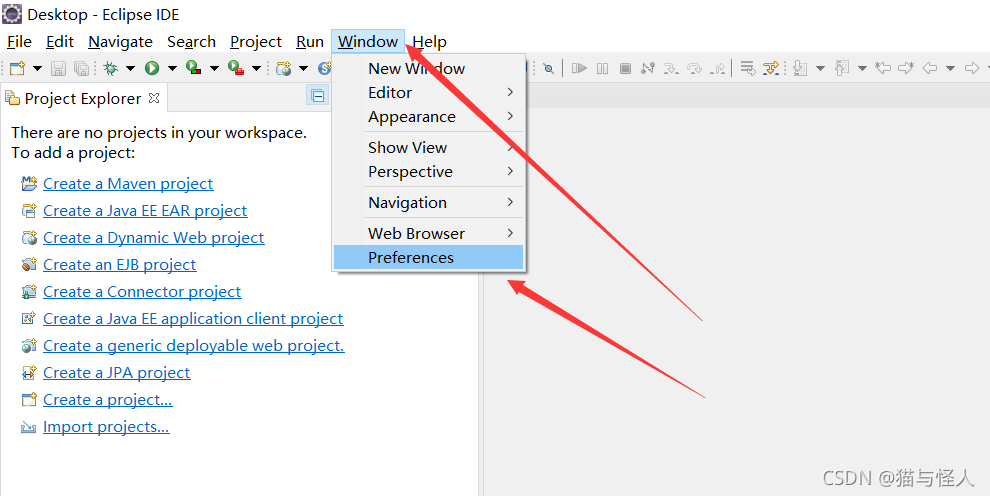
Task: Click the Back navigation arrow icon
Action: pos(929,68)
